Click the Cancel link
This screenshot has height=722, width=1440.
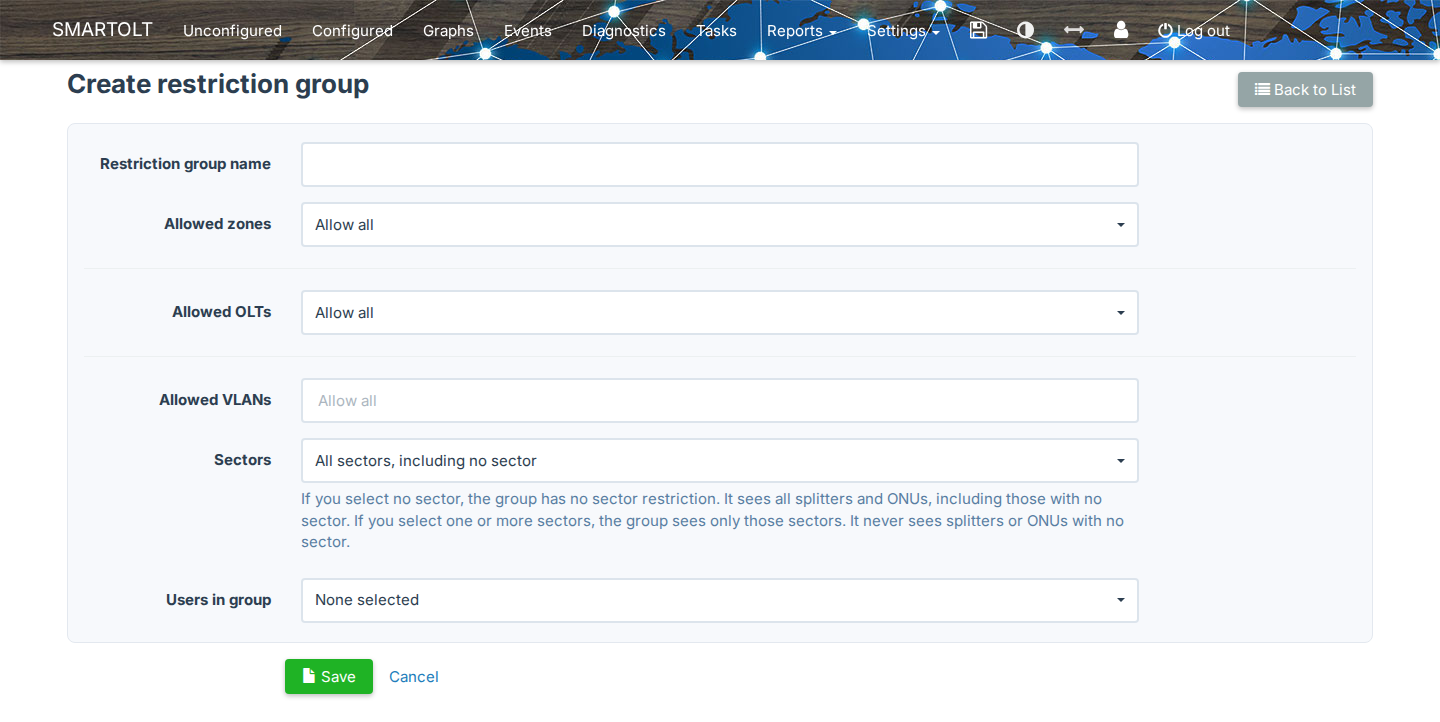[x=414, y=677]
